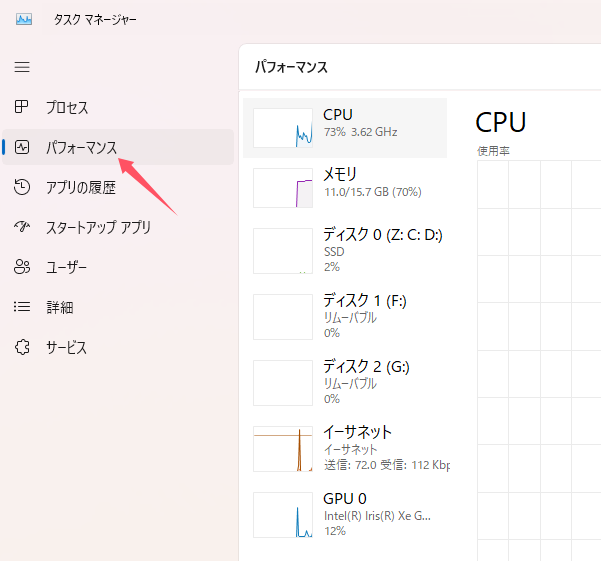Select the GPU 0 entry
Image resolution: width=601 pixels, height=561 pixels.
pyautogui.click(x=345, y=515)
